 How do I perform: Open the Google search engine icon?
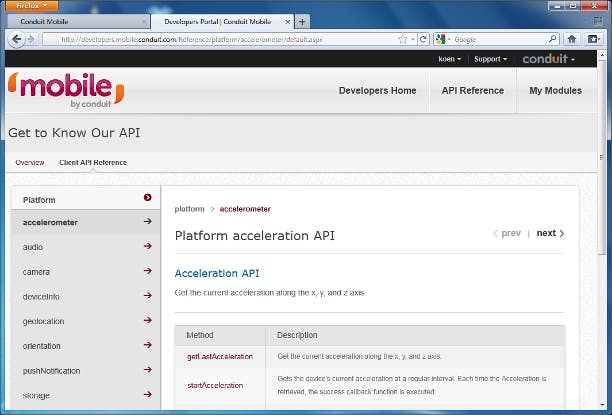click(x=441, y=39)
